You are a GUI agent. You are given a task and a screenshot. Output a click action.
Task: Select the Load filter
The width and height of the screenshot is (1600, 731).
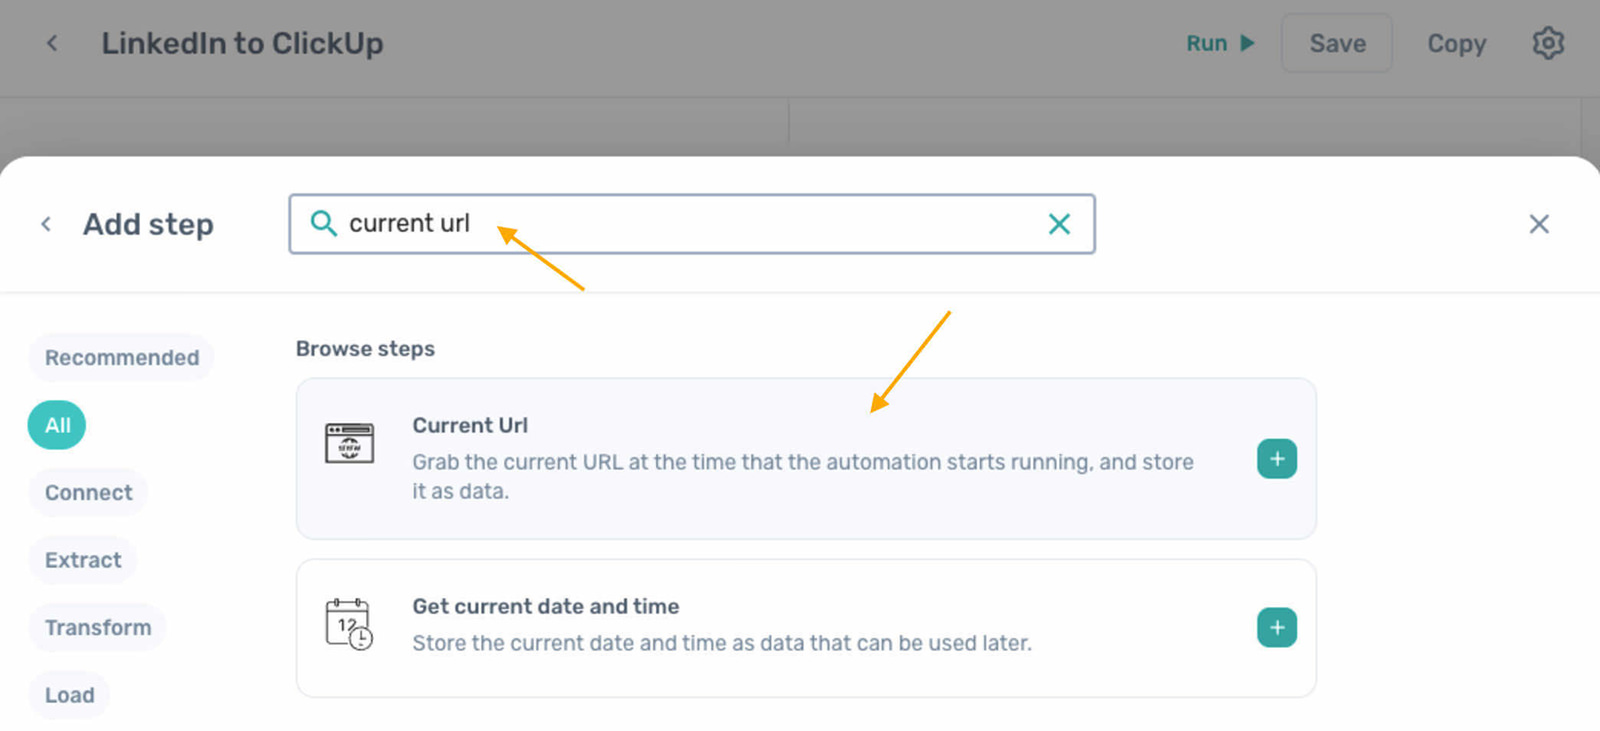click(69, 695)
